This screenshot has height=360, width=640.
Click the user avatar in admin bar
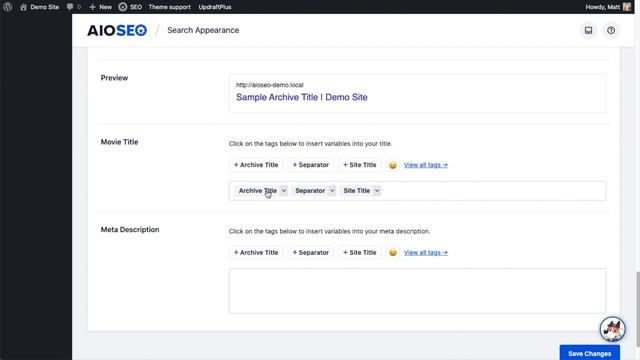(x=627, y=7)
